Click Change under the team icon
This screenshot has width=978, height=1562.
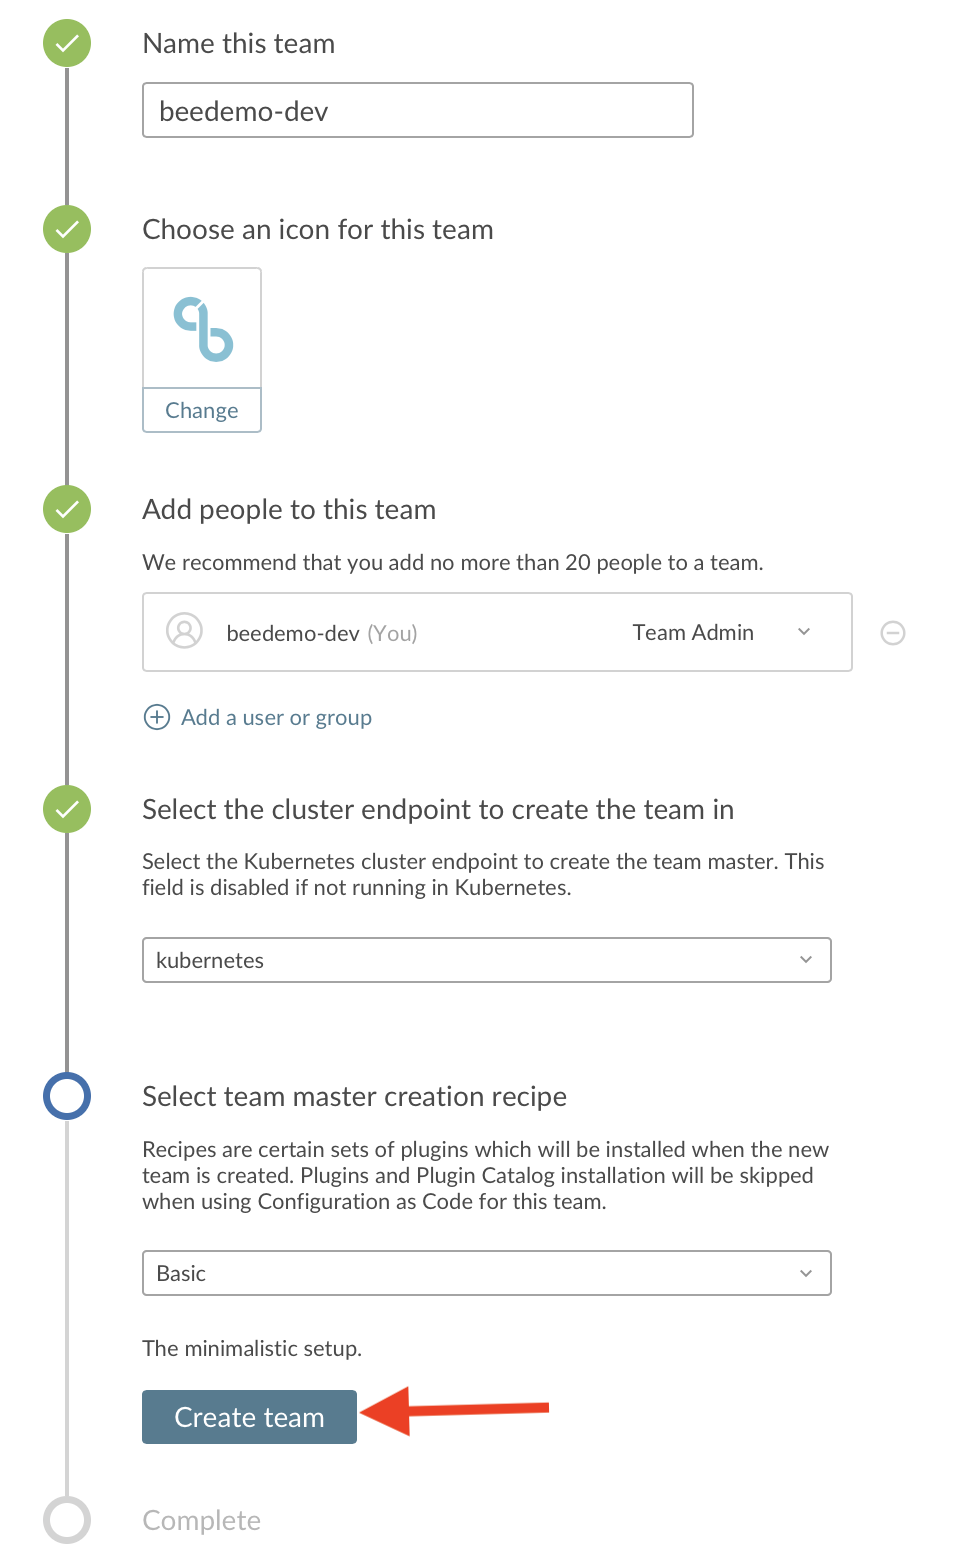tap(202, 410)
